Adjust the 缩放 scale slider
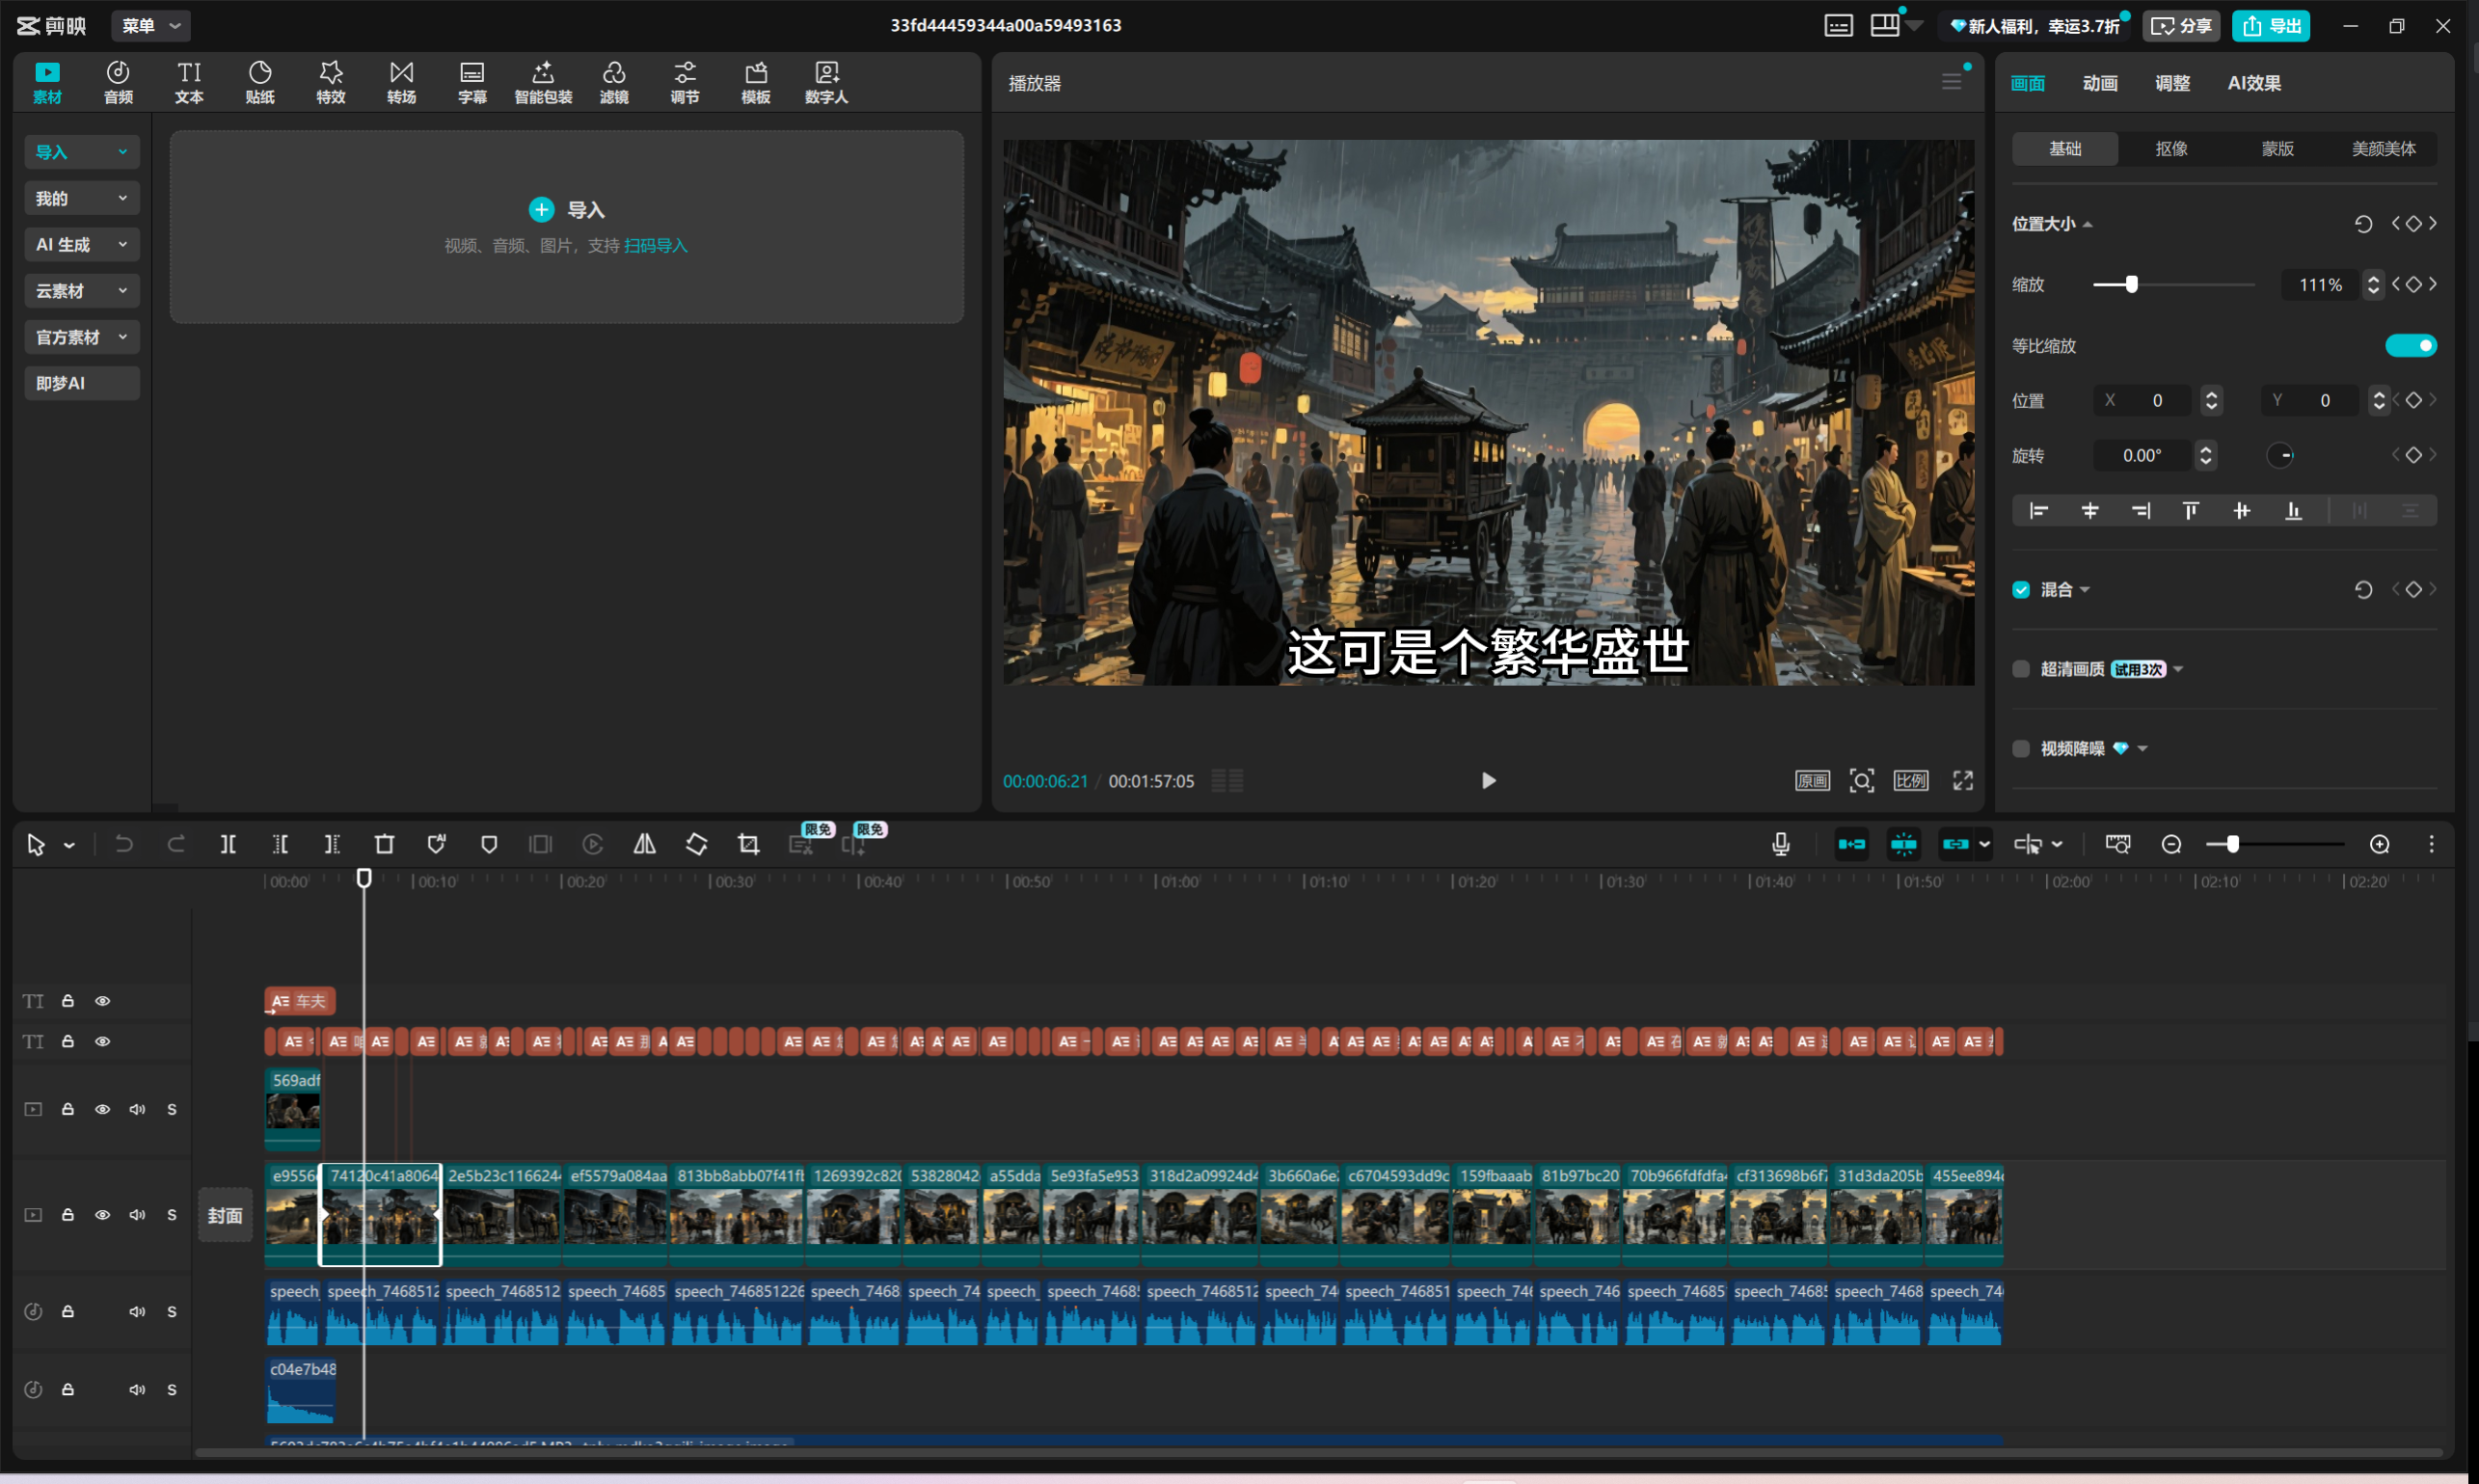Screen dimensions: 2479x1484 pyautogui.click(x=2173, y=285)
